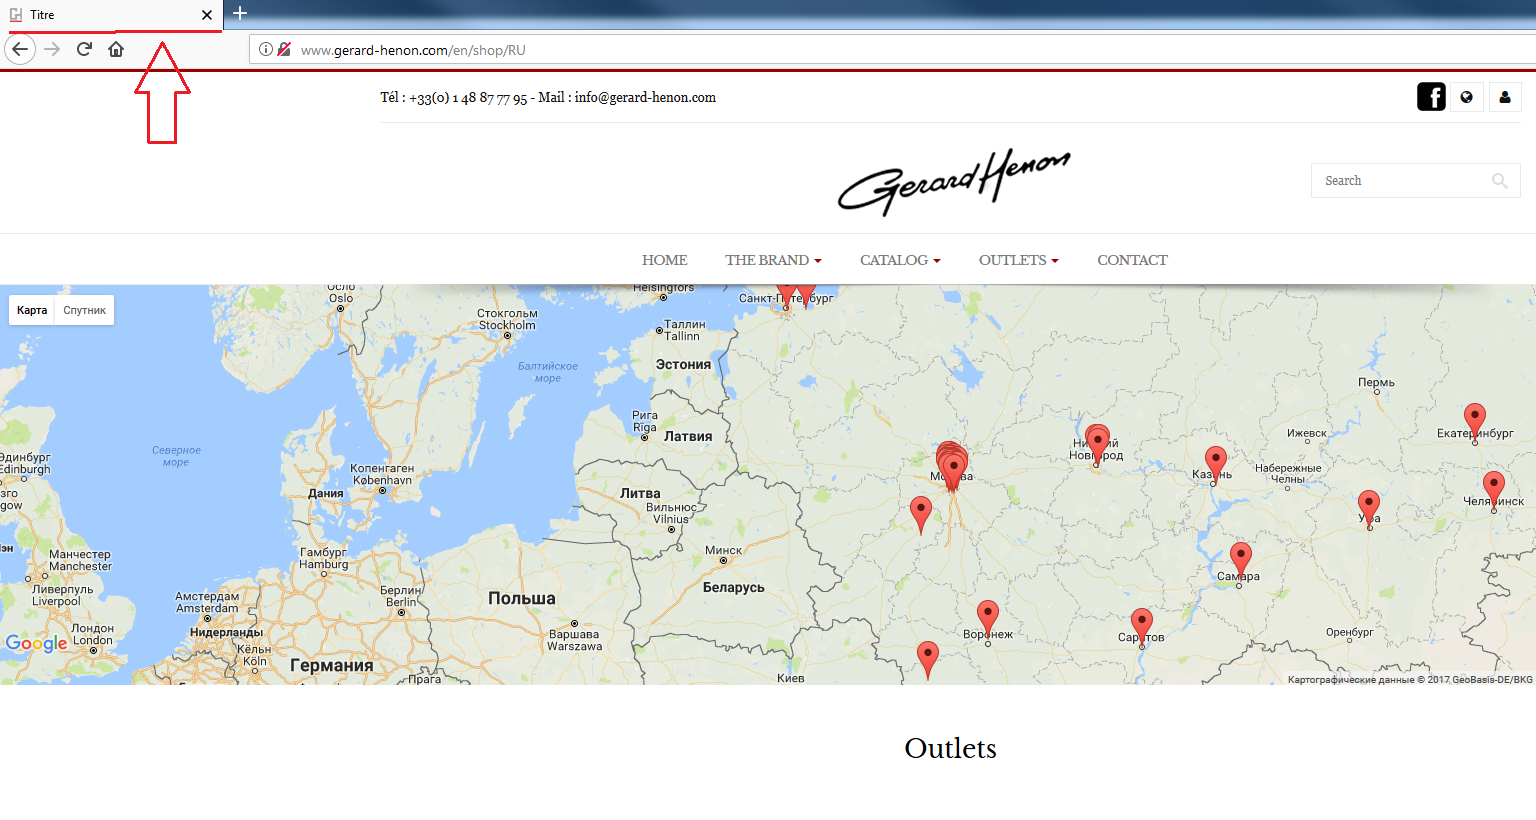Click the Польша country label on the map
Image resolution: width=1536 pixels, height=820 pixels.
(521, 598)
